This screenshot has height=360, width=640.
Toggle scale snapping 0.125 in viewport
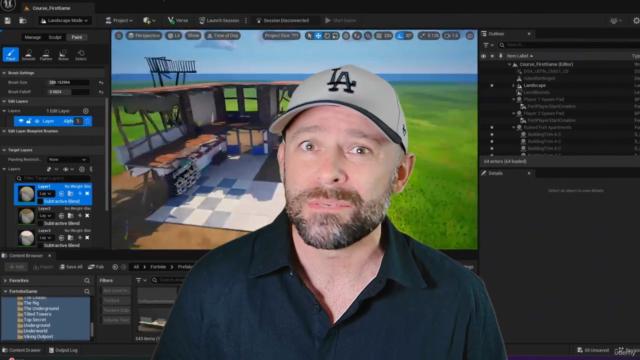429,36
